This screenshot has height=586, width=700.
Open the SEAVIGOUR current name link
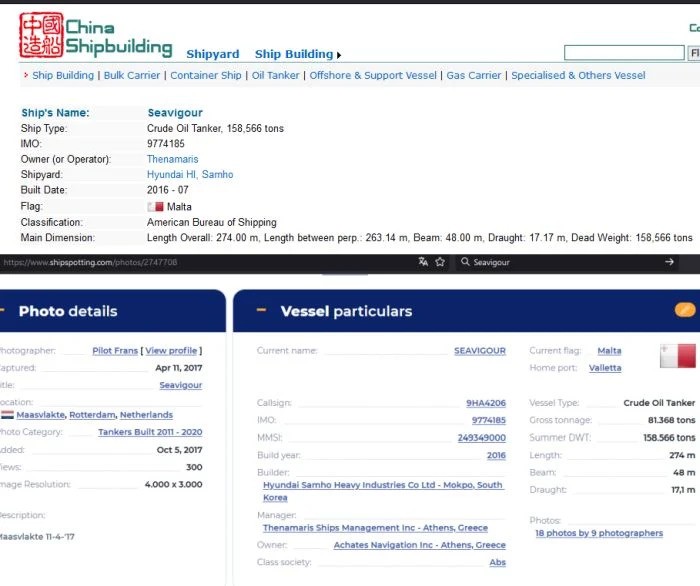[x=480, y=351]
